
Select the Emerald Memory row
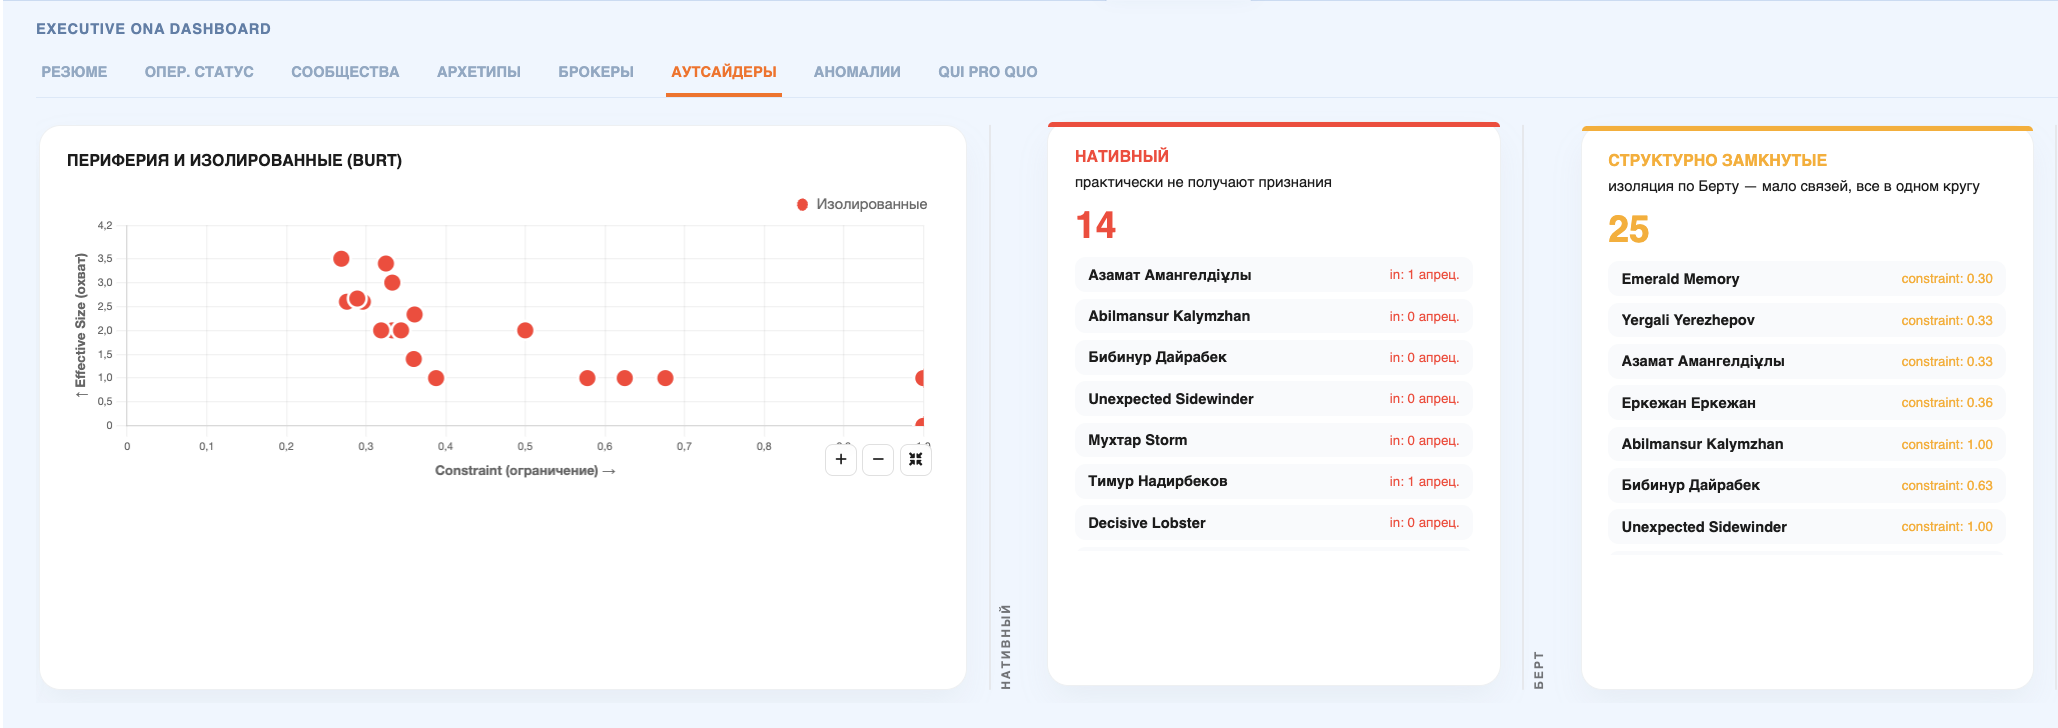click(1806, 279)
